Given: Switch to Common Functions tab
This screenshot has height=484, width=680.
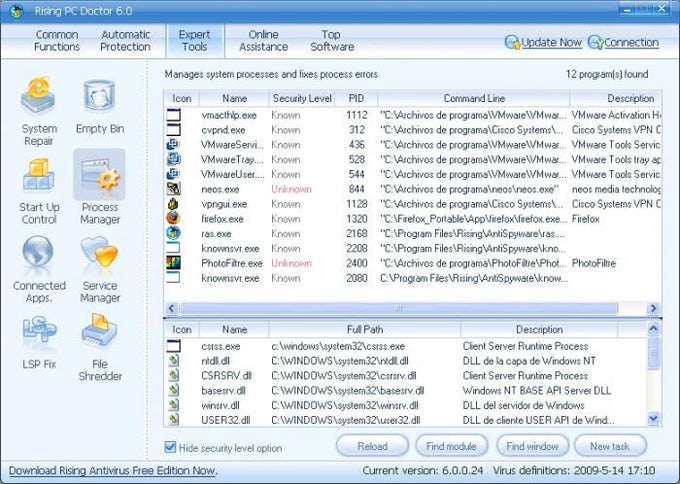Looking at the screenshot, I should pyautogui.click(x=57, y=40).
